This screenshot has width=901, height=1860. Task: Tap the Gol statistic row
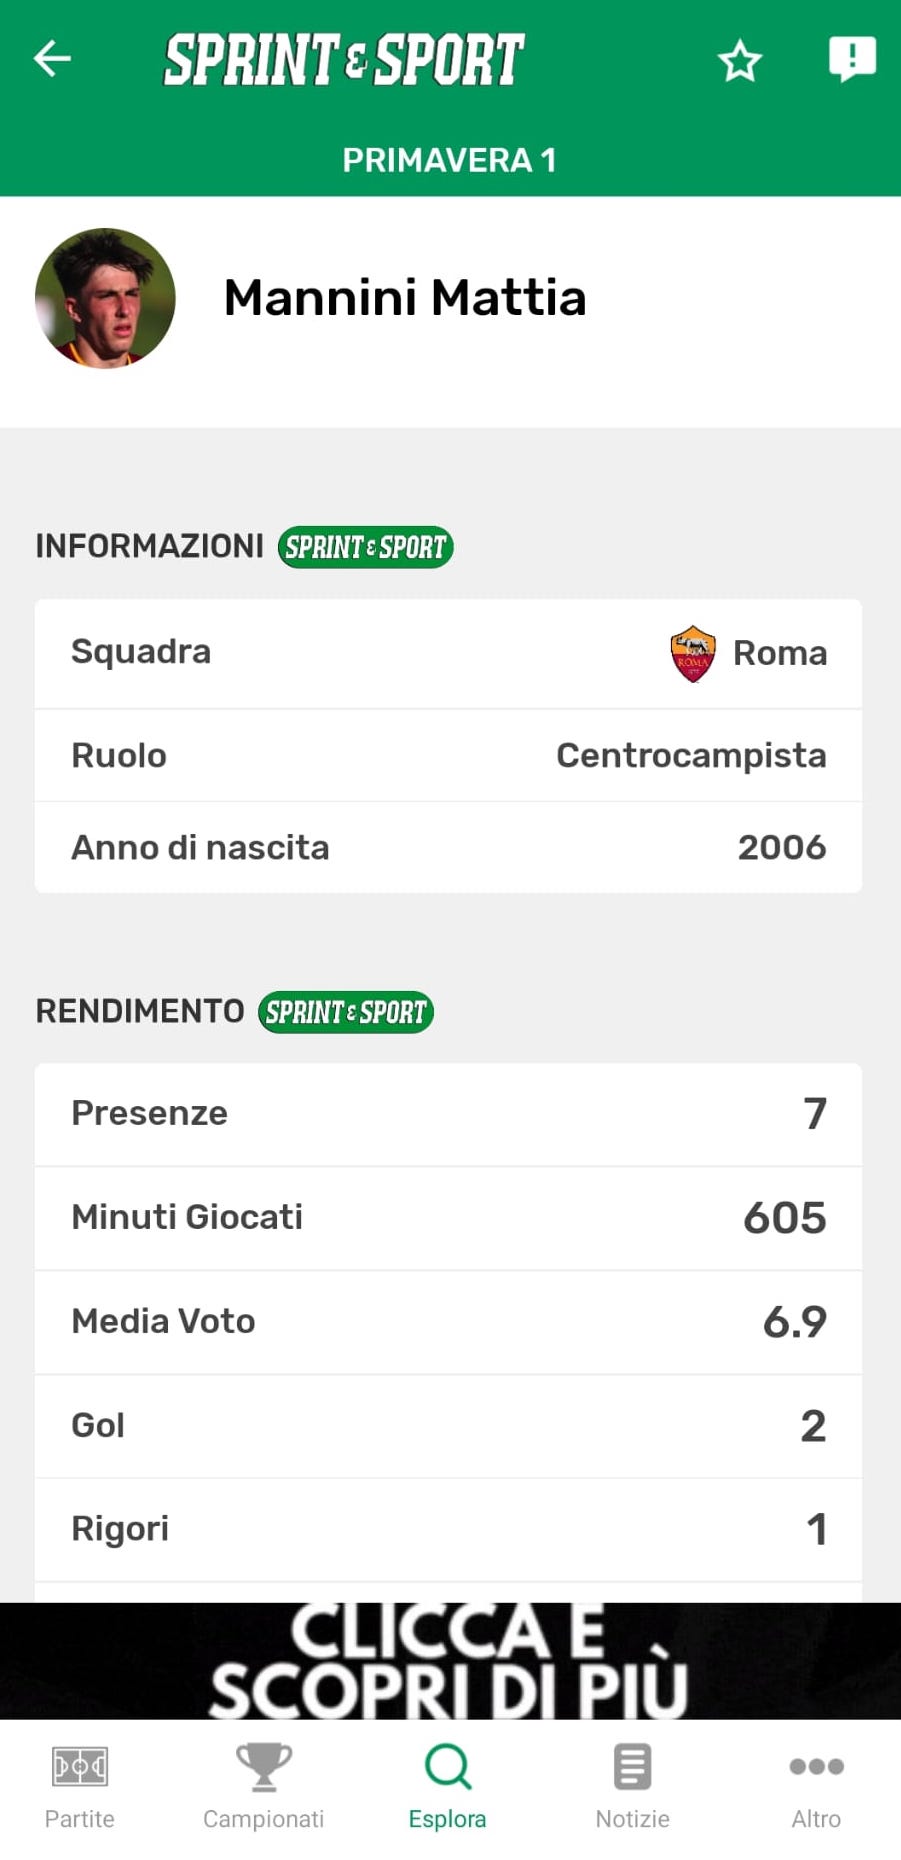click(448, 1426)
